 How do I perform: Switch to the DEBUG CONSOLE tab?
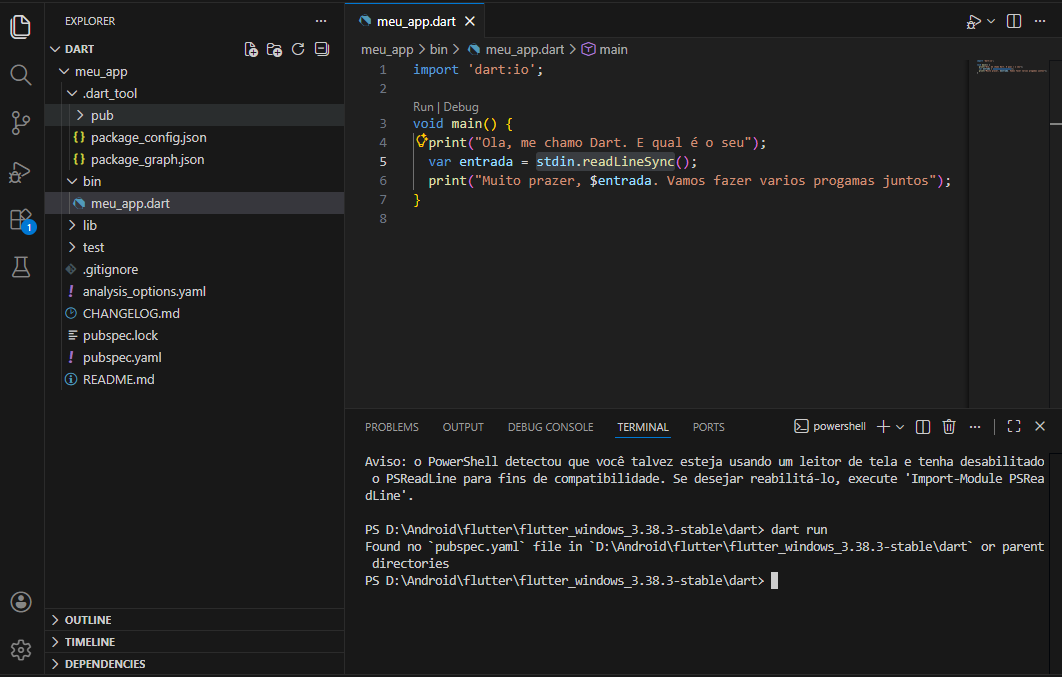550,427
